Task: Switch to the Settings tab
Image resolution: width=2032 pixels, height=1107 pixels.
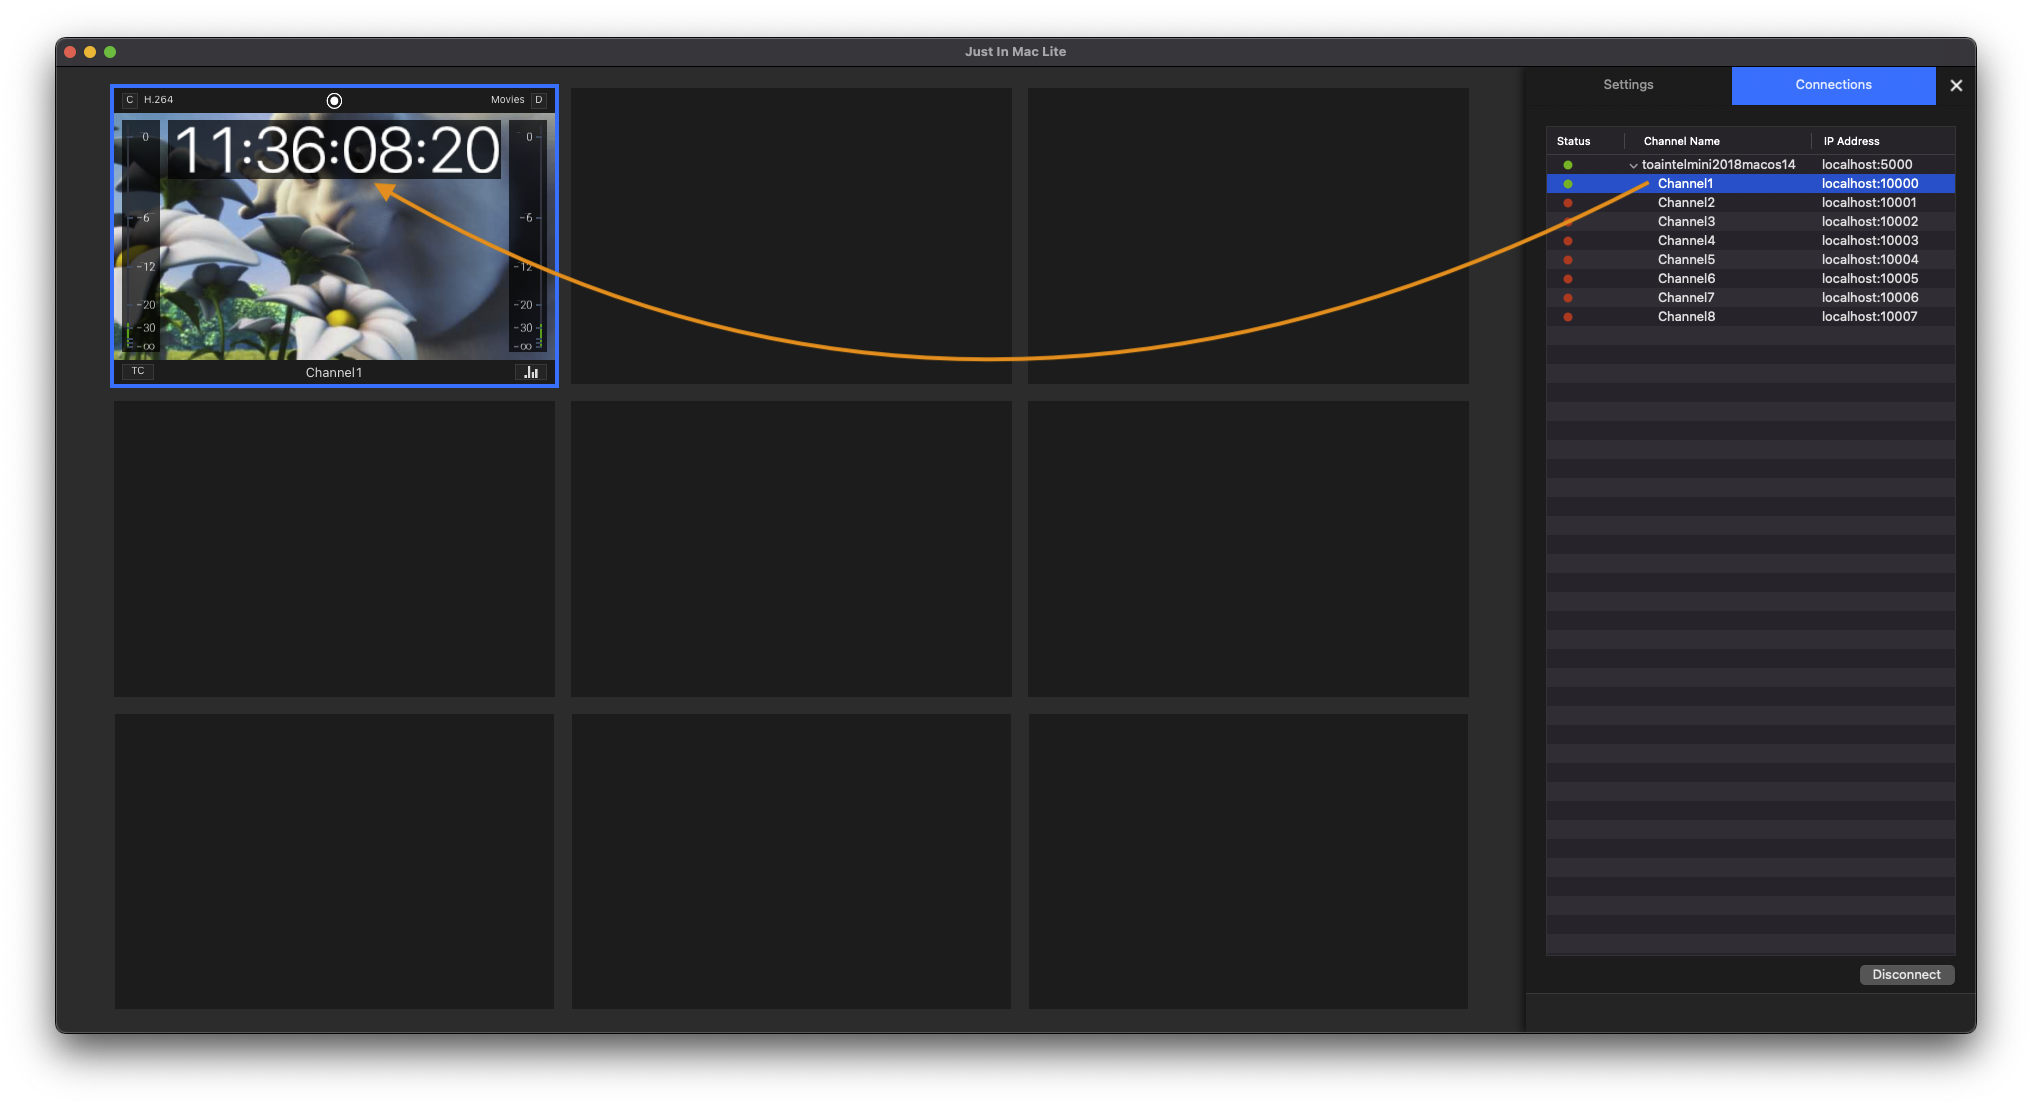Action: (x=1628, y=85)
